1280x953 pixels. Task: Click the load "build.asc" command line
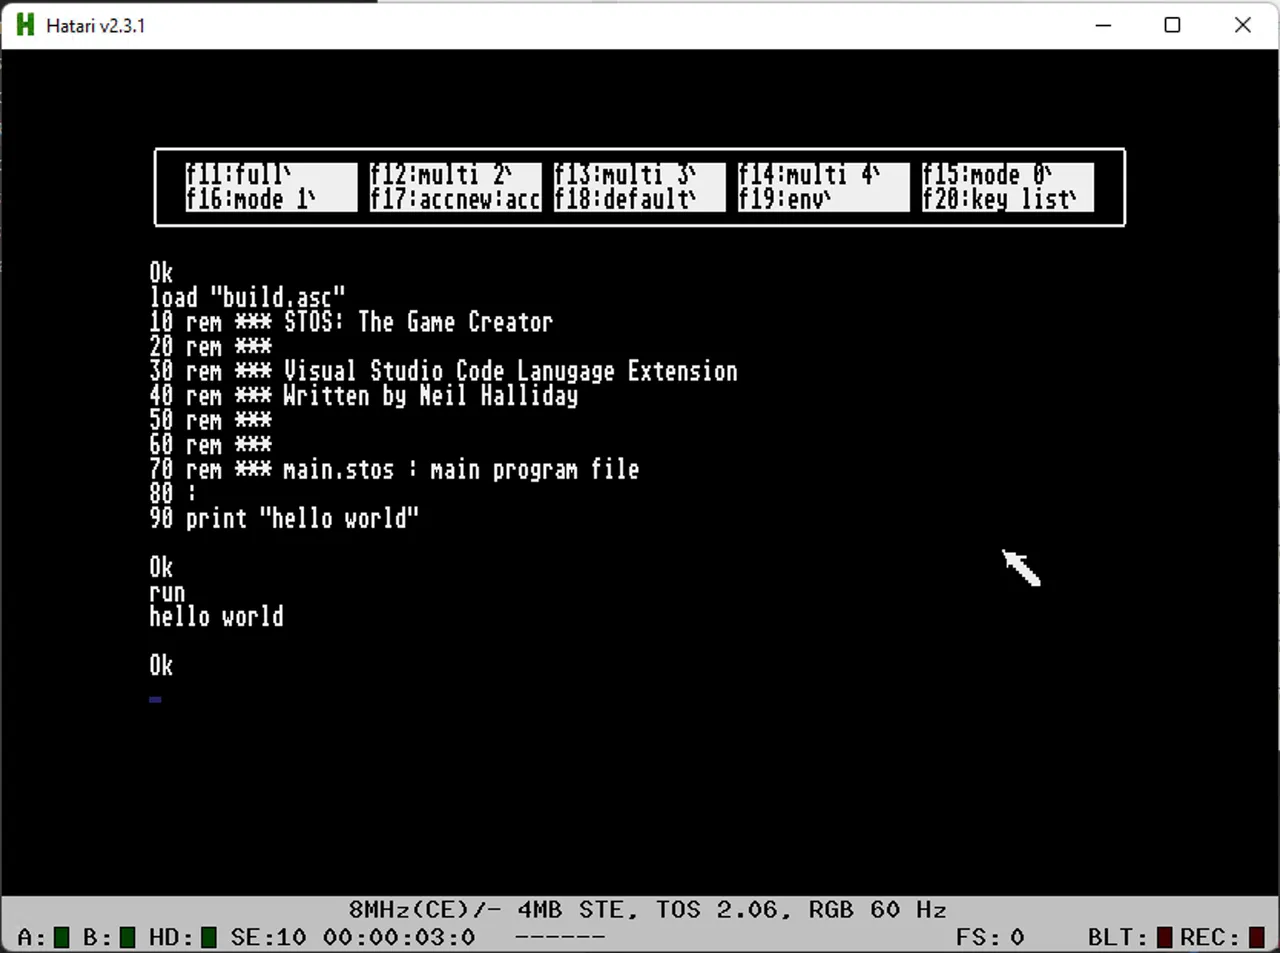pyautogui.click(x=247, y=297)
